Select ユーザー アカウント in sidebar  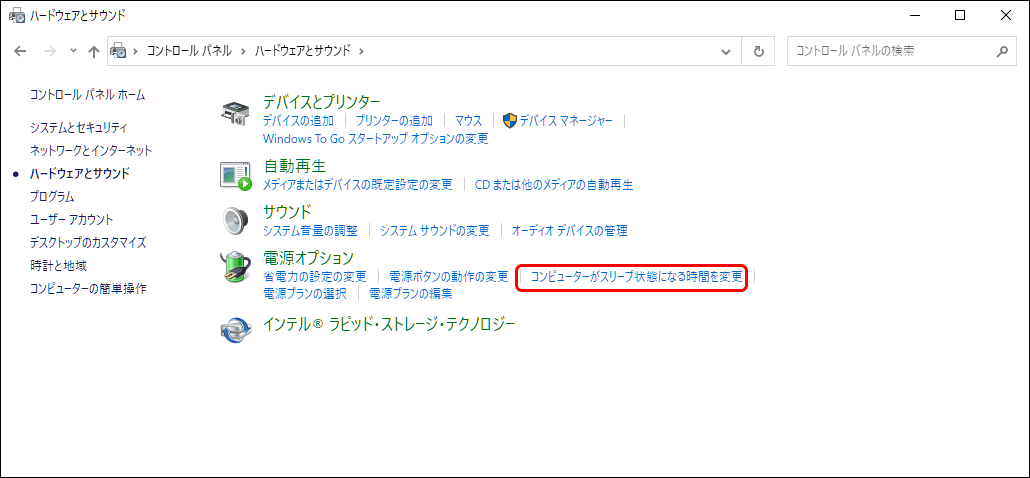[72, 219]
